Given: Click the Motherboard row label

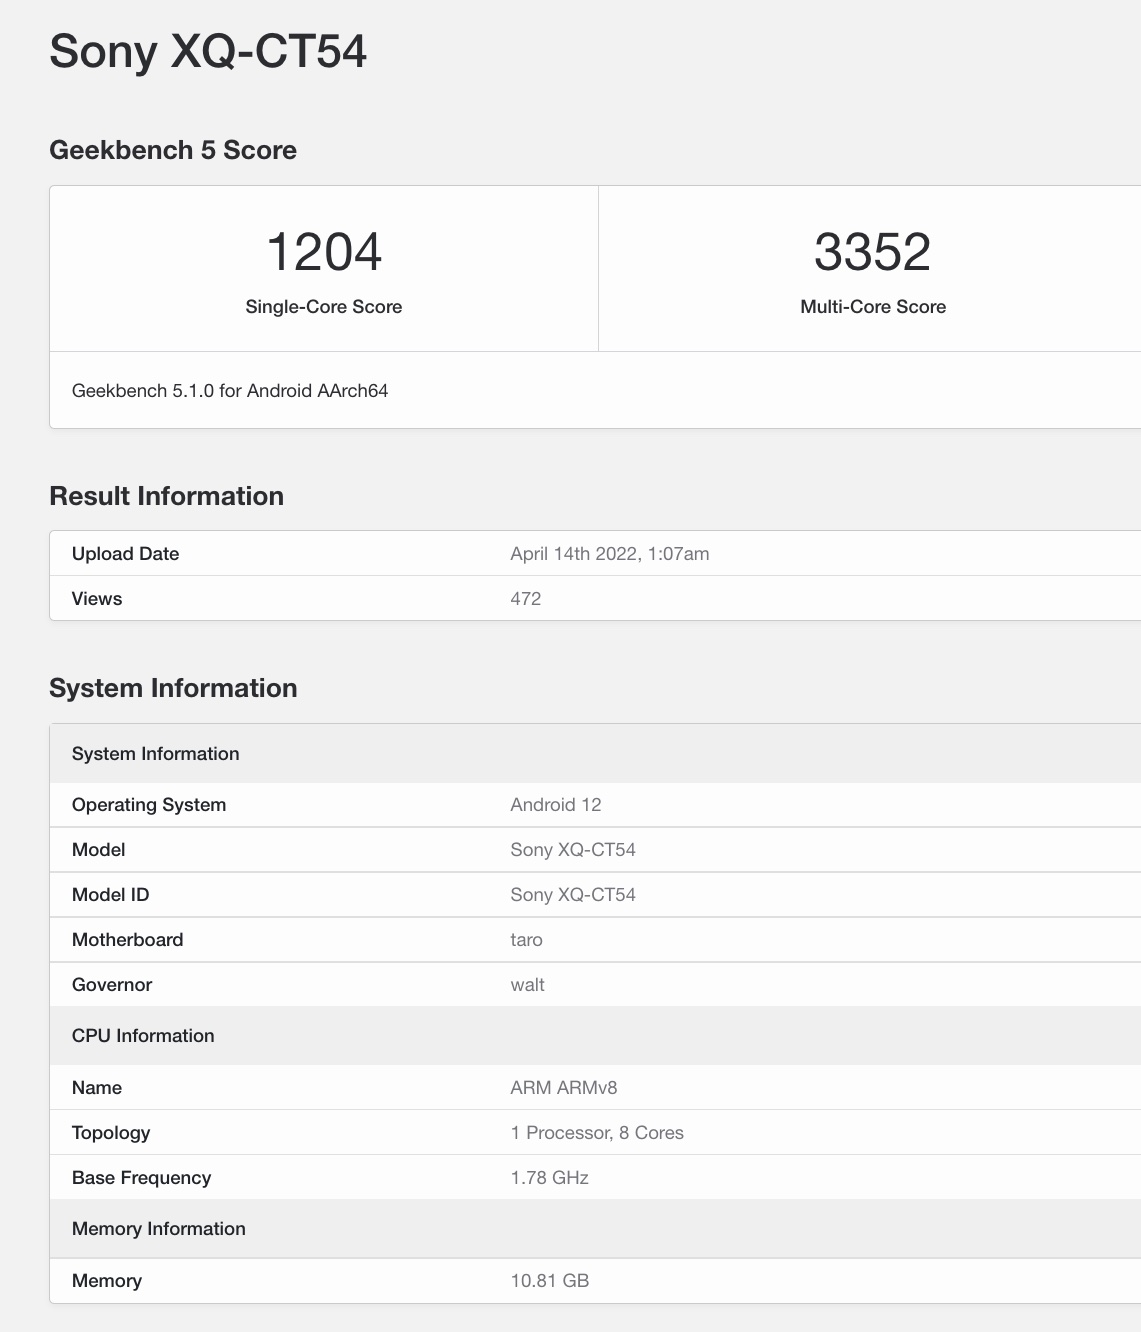Looking at the screenshot, I should pos(128,940).
